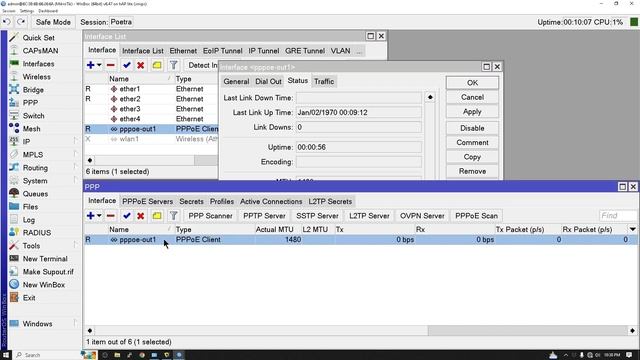Switch to Profiles tab in PPP
This screenshot has height=360, width=640.
click(x=222, y=202)
